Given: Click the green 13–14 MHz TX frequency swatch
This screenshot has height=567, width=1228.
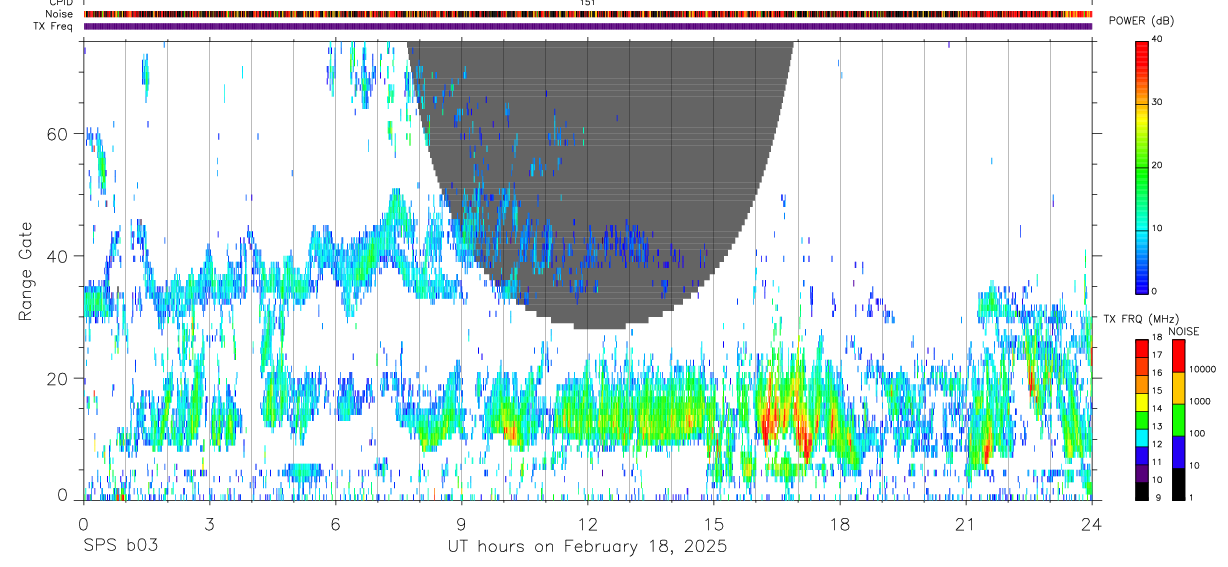Looking at the screenshot, I should pos(1141,420).
